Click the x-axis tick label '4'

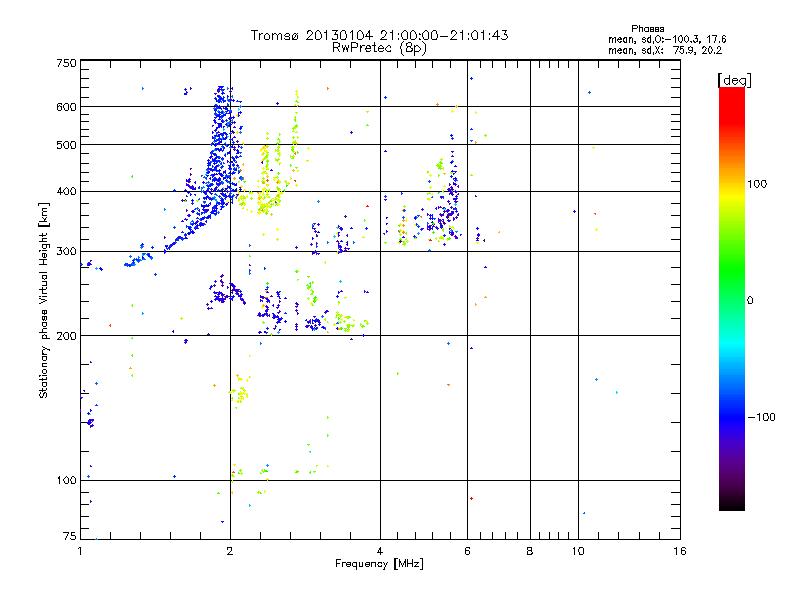coord(380,551)
